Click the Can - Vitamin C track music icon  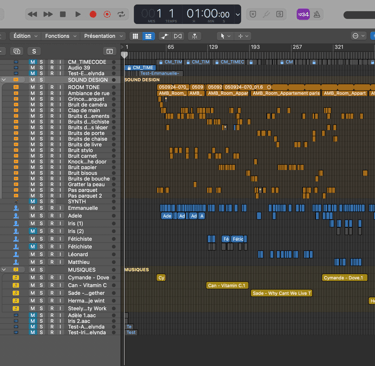(x=16, y=285)
